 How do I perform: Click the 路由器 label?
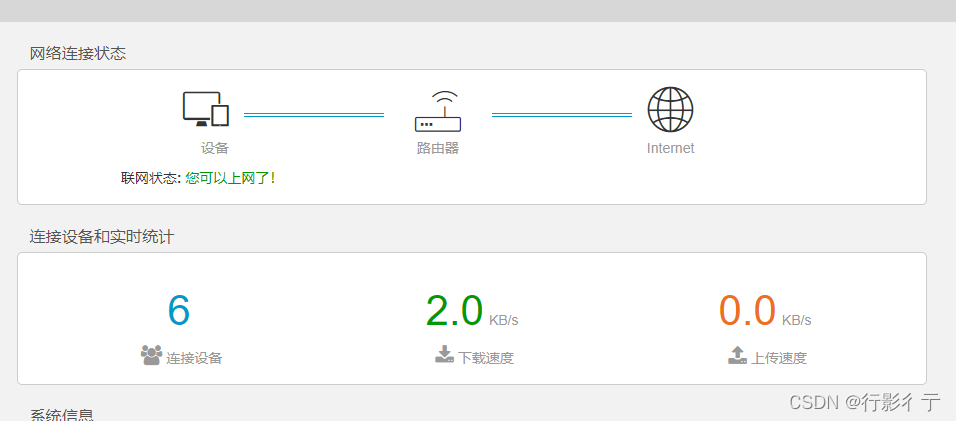[x=438, y=148]
